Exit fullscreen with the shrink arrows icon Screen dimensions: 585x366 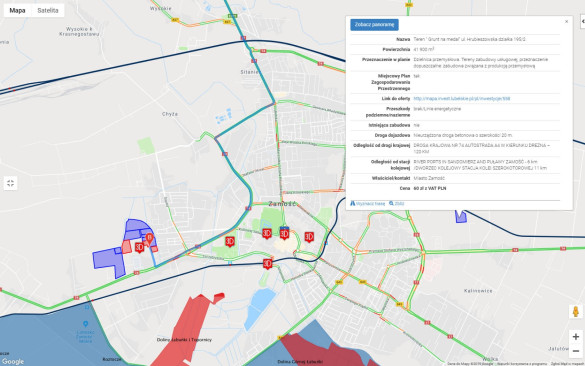click(x=10, y=183)
